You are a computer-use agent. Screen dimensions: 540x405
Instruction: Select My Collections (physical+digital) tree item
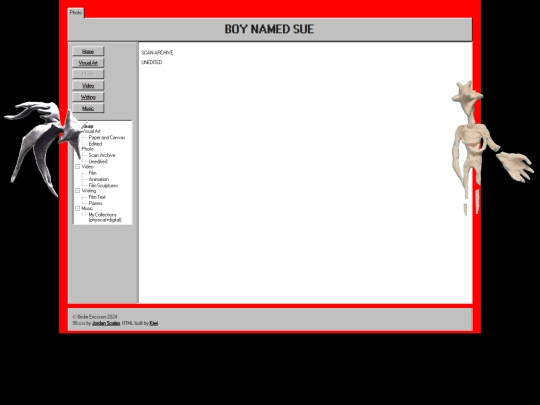(105, 217)
